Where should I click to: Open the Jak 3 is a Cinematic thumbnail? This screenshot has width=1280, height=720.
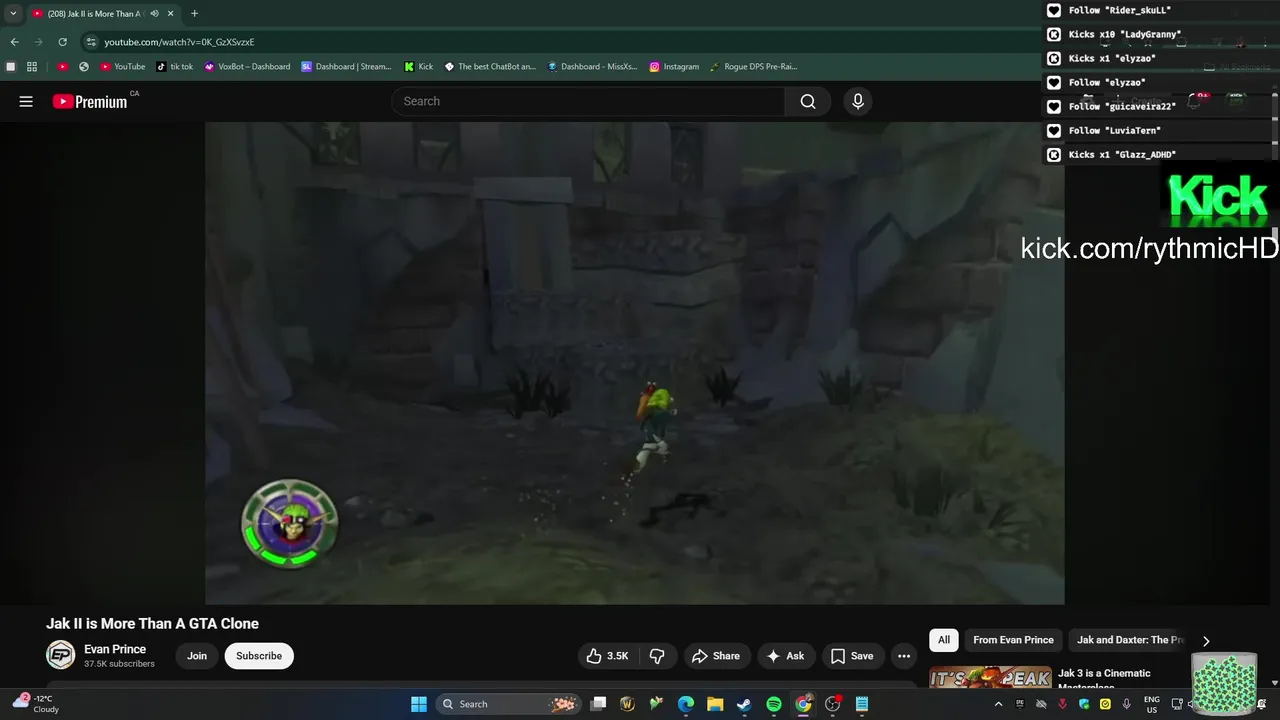(990, 678)
